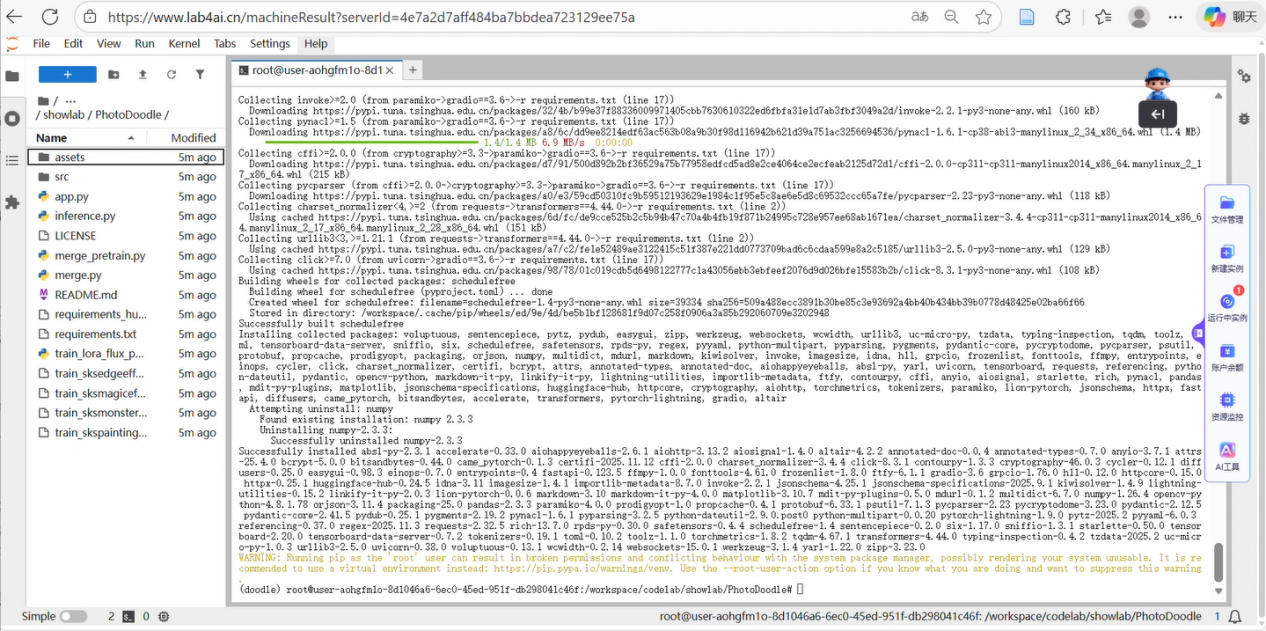Open the Run menu
This screenshot has height=631, width=1266.
[145, 44]
